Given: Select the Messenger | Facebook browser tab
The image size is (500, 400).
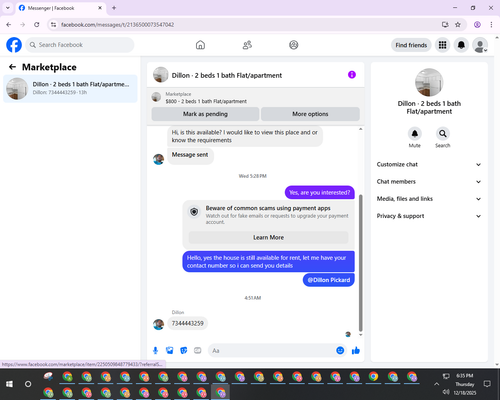Looking at the screenshot, I should click(61, 8).
